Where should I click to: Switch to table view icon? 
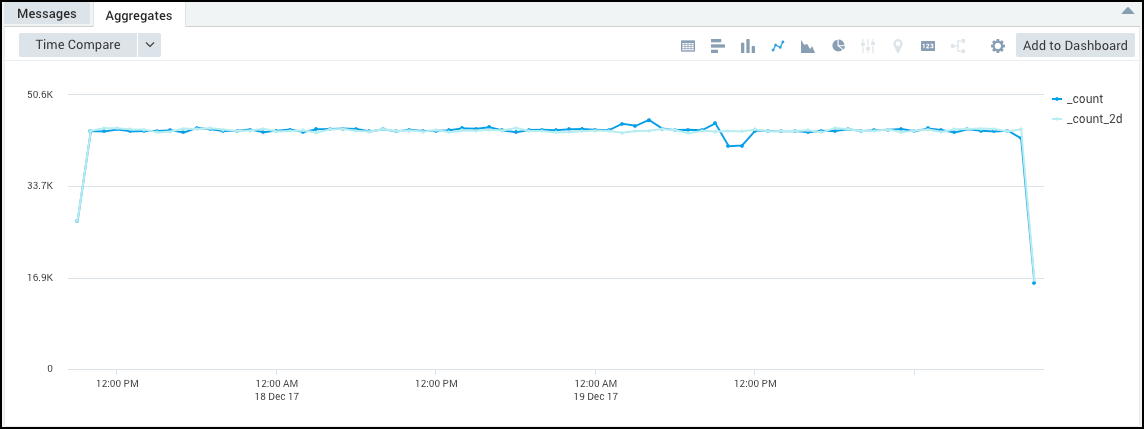(688, 46)
